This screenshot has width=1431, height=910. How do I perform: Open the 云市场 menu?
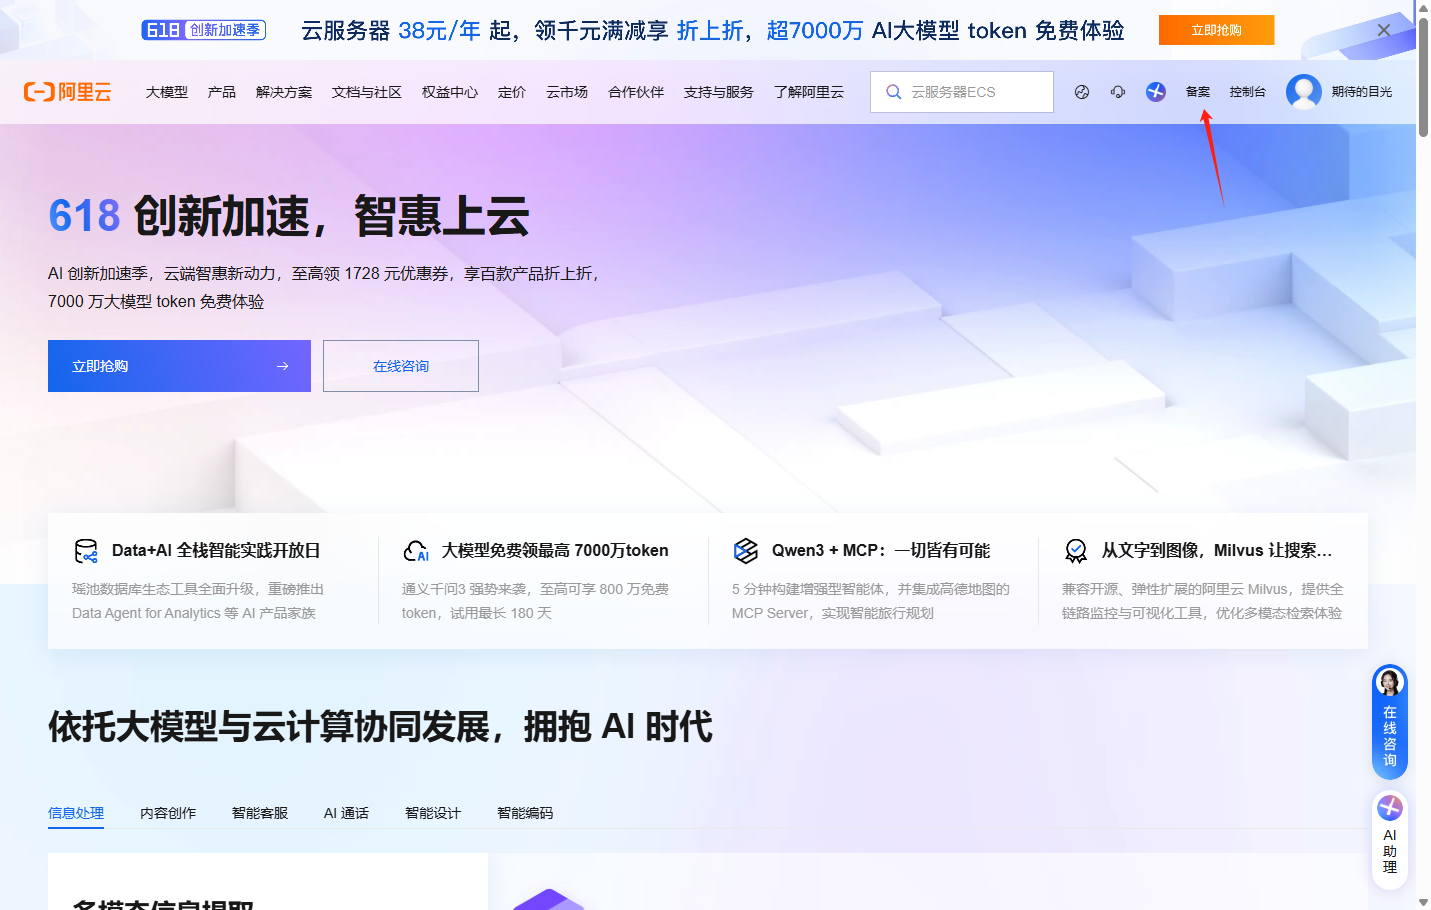tap(567, 92)
